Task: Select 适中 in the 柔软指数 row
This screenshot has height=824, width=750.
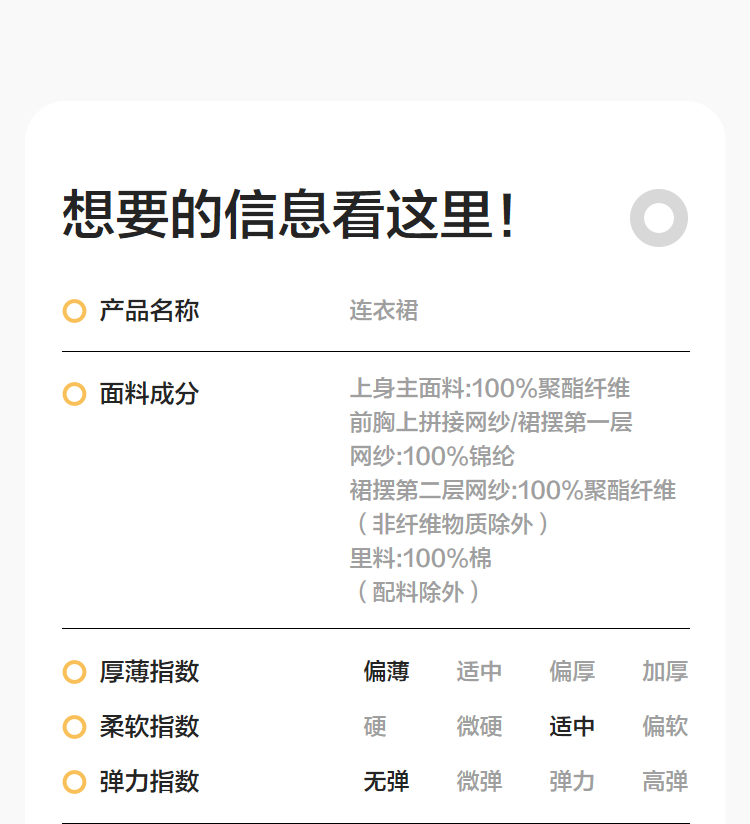Action: coord(572,727)
